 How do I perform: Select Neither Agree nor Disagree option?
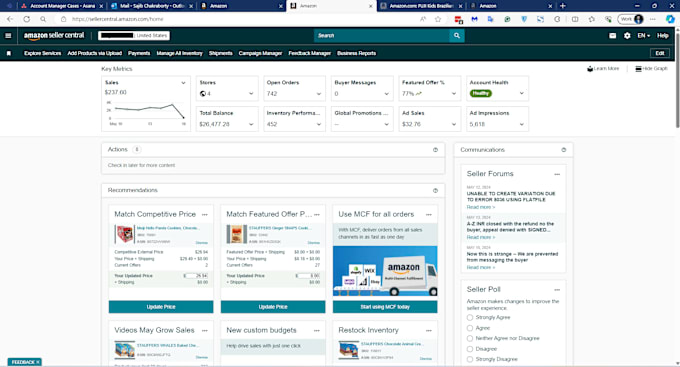(470, 338)
